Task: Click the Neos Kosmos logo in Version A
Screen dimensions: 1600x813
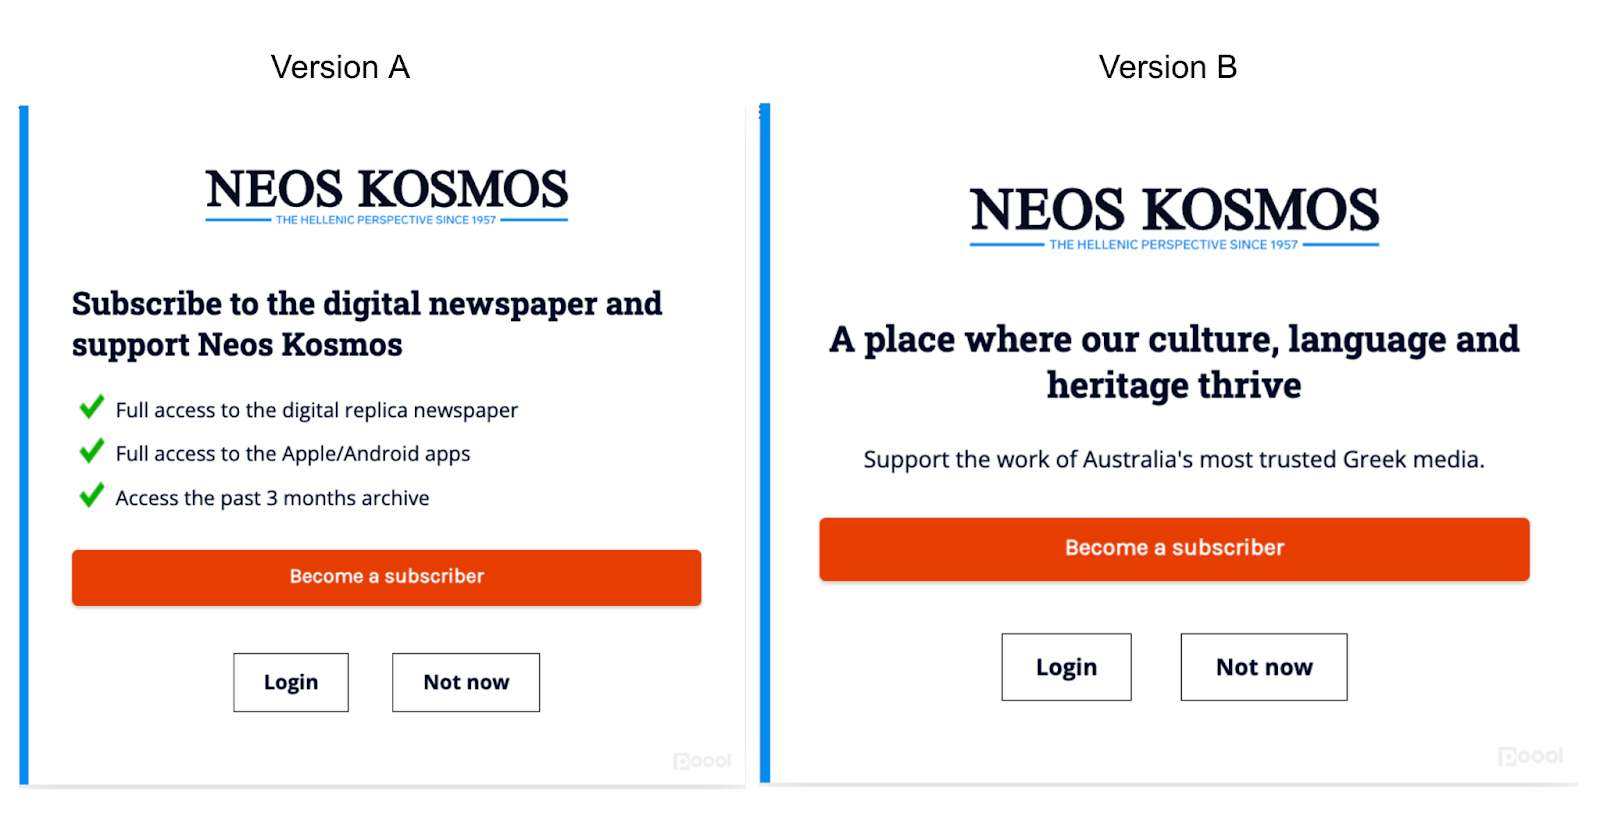Action: tap(386, 193)
